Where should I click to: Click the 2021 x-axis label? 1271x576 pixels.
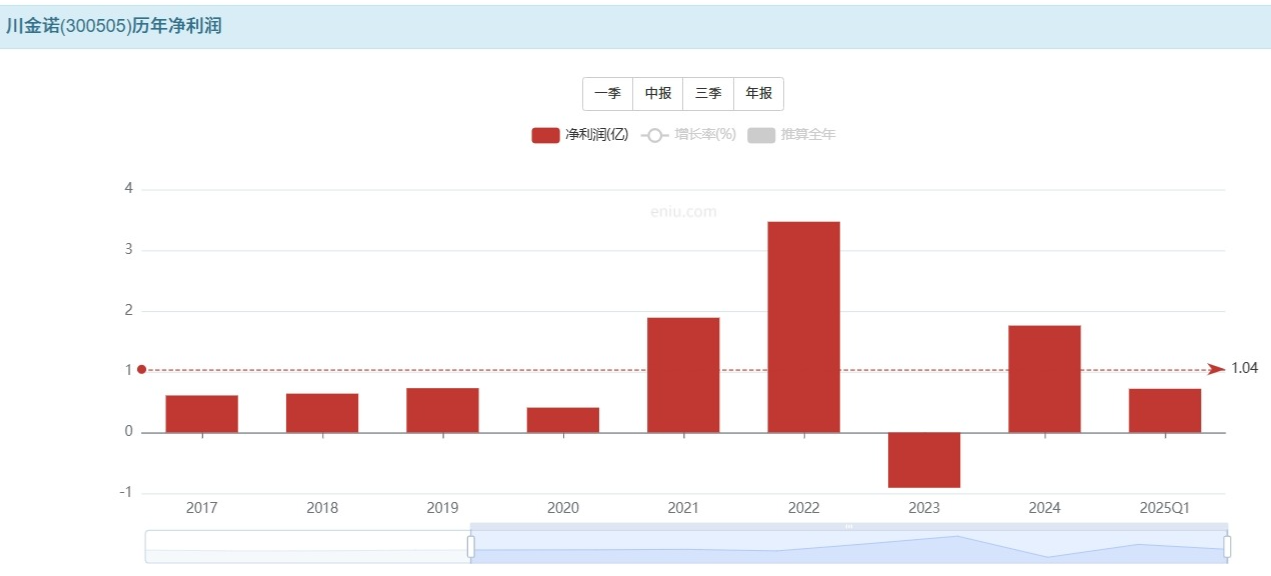pos(683,508)
